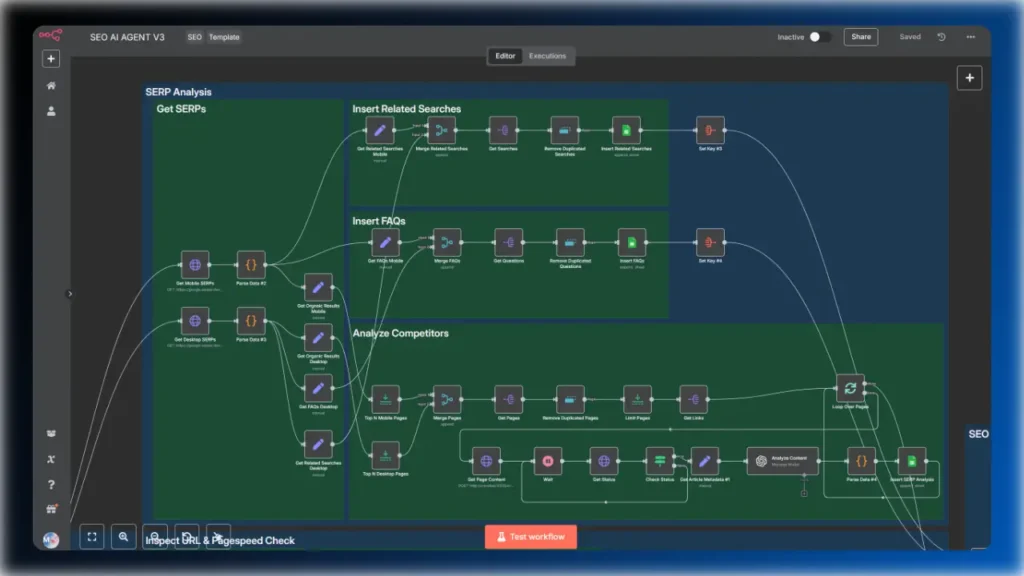Toggle the Inactive workflow switch
This screenshot has height=576, width=1024.
click(820, 37)
